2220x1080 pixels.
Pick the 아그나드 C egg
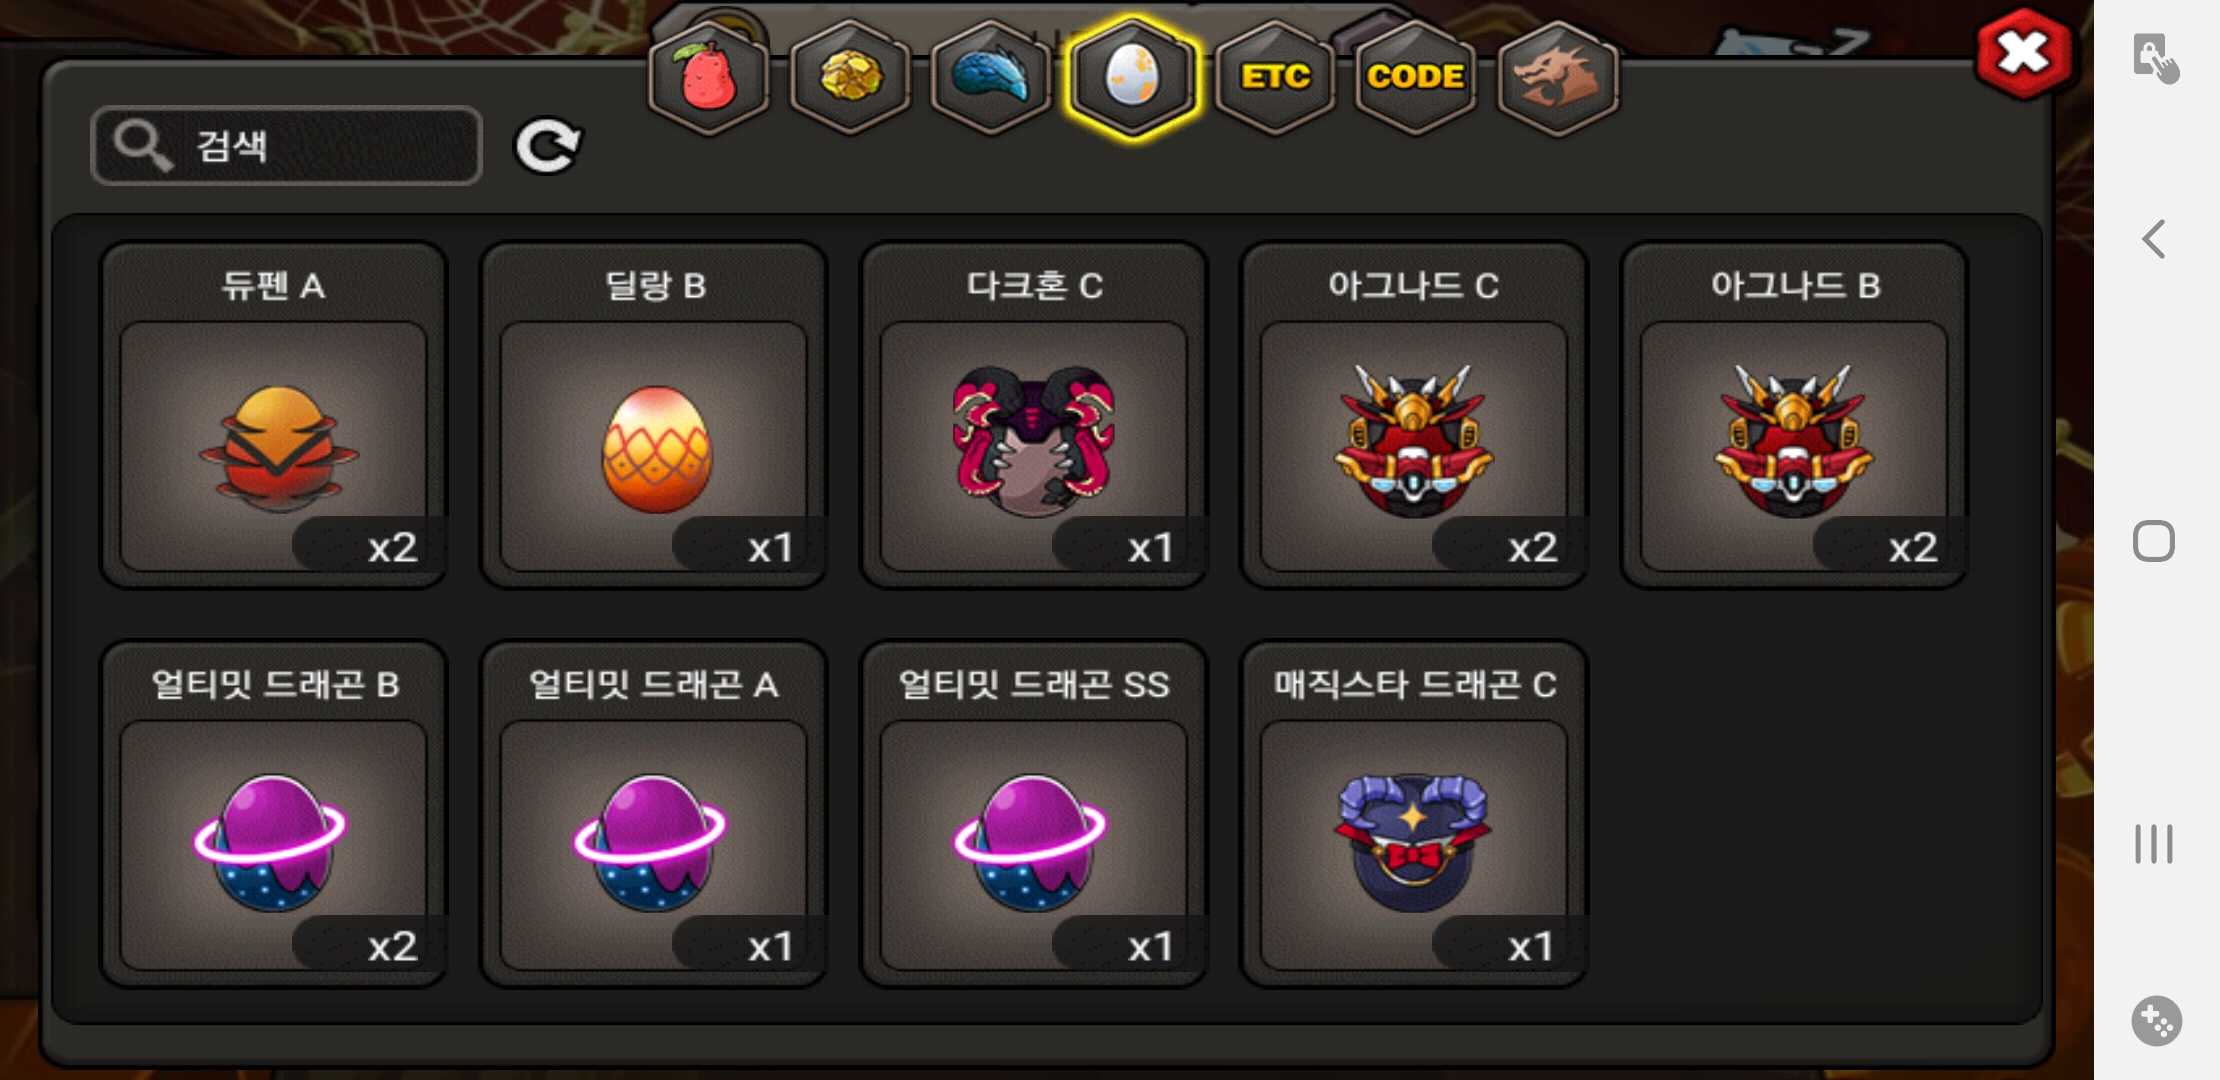[1414, 415]
